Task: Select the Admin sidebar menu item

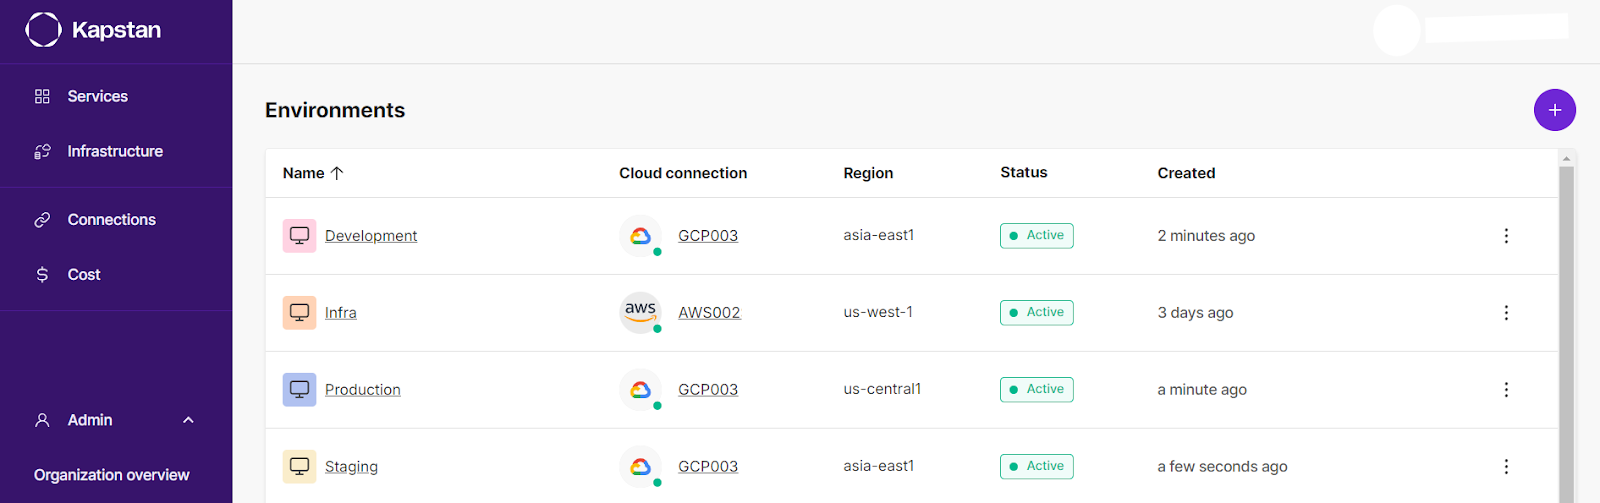Action: [x=116, y=421]
